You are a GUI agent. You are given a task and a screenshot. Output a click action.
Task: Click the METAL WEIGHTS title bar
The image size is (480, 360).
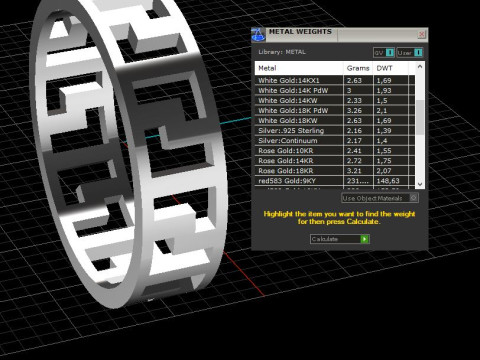pos(340,35)
